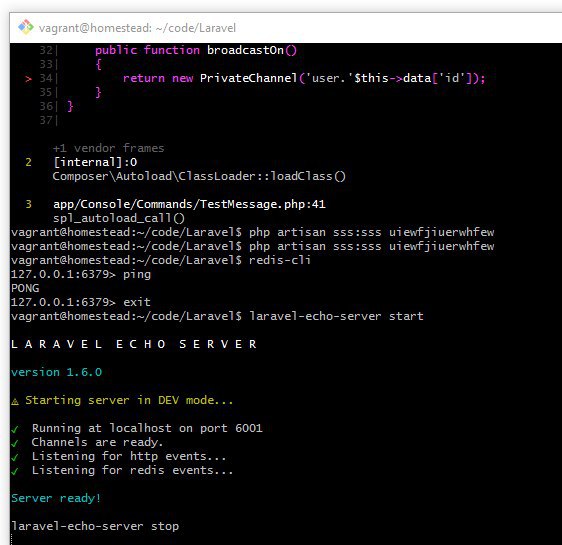This screenshot has height=545, width=562.
Task: Click 'Composer\Autoload\ClassLoader::loadClass()' line
Action: pyautogui.click(x=199, y=176)
